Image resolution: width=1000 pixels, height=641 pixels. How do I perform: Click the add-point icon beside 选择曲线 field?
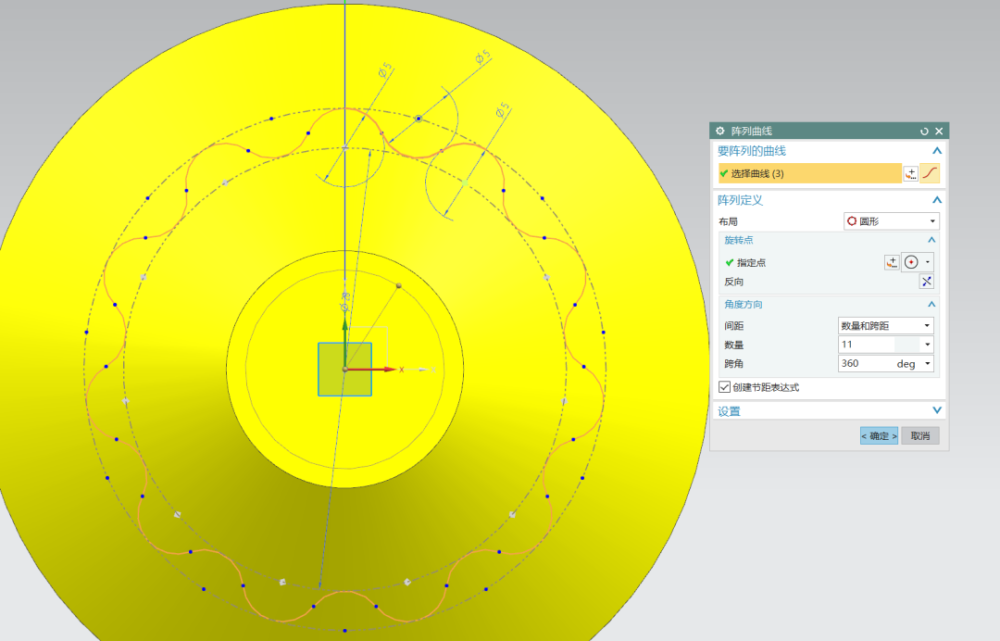[x=910, y=173]
